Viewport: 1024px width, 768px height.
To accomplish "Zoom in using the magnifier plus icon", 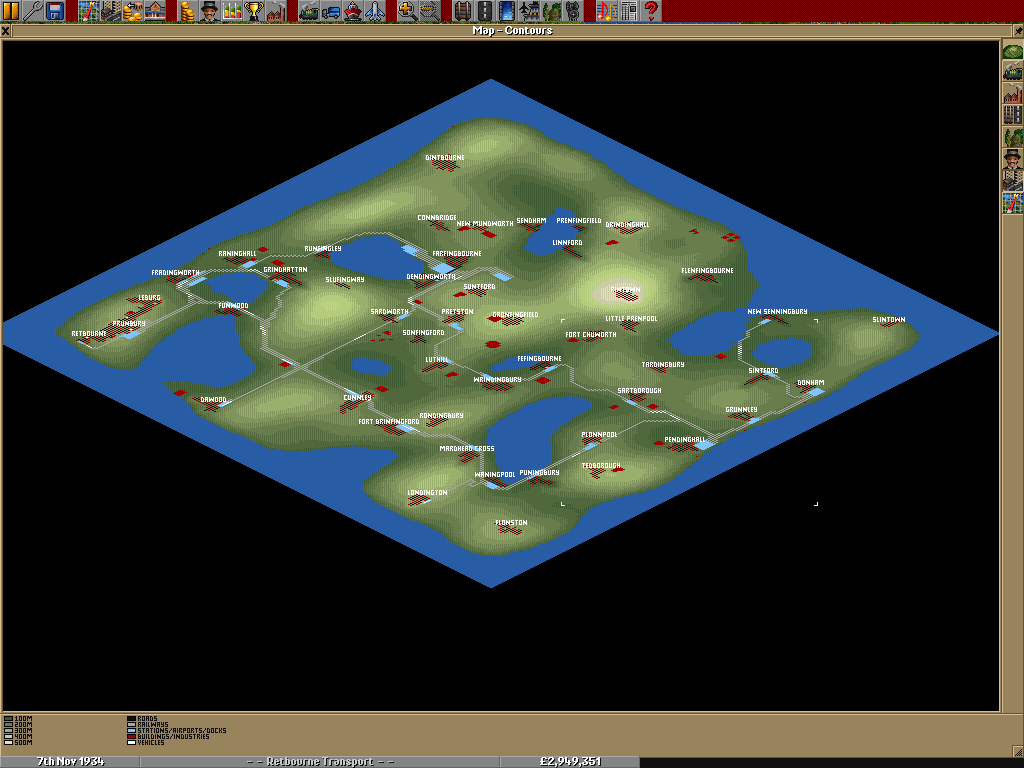I will tap(407, 10).
